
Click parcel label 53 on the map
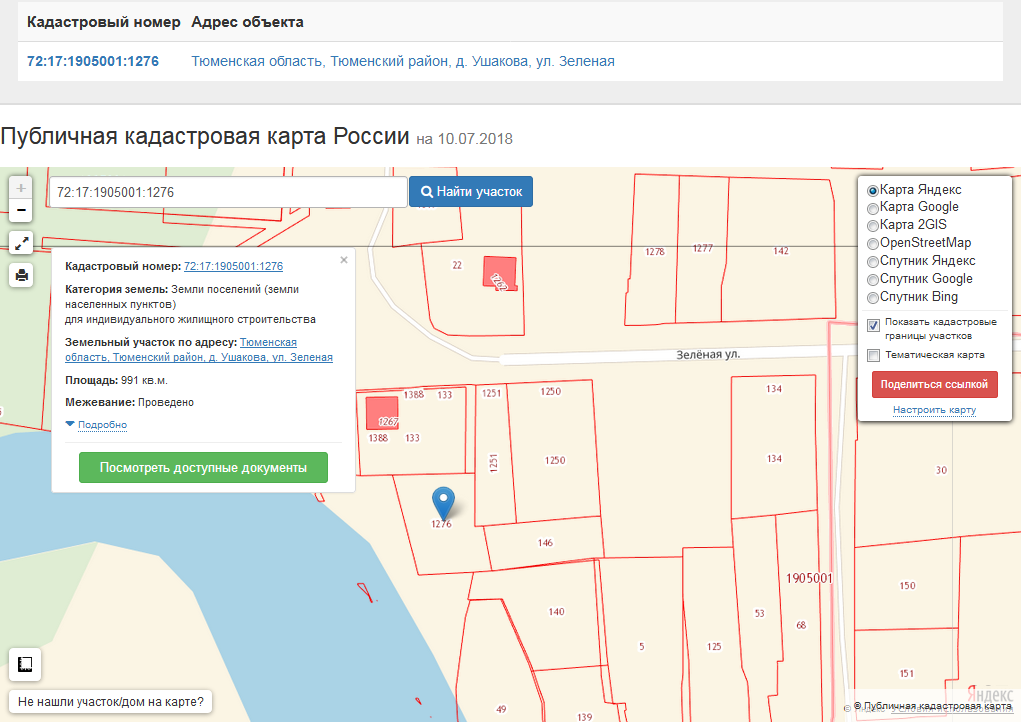click(x=759, y=613)
